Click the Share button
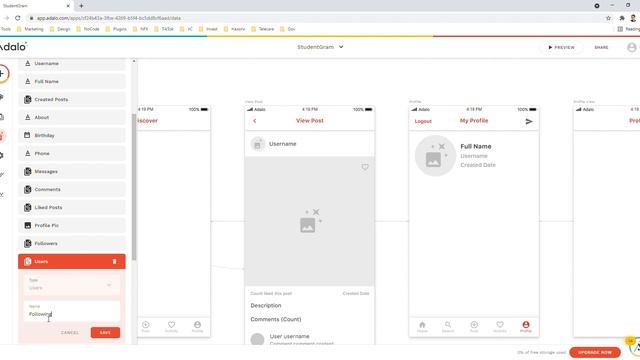The width and height of the screenshot is (640, 360). click(601, 47)
